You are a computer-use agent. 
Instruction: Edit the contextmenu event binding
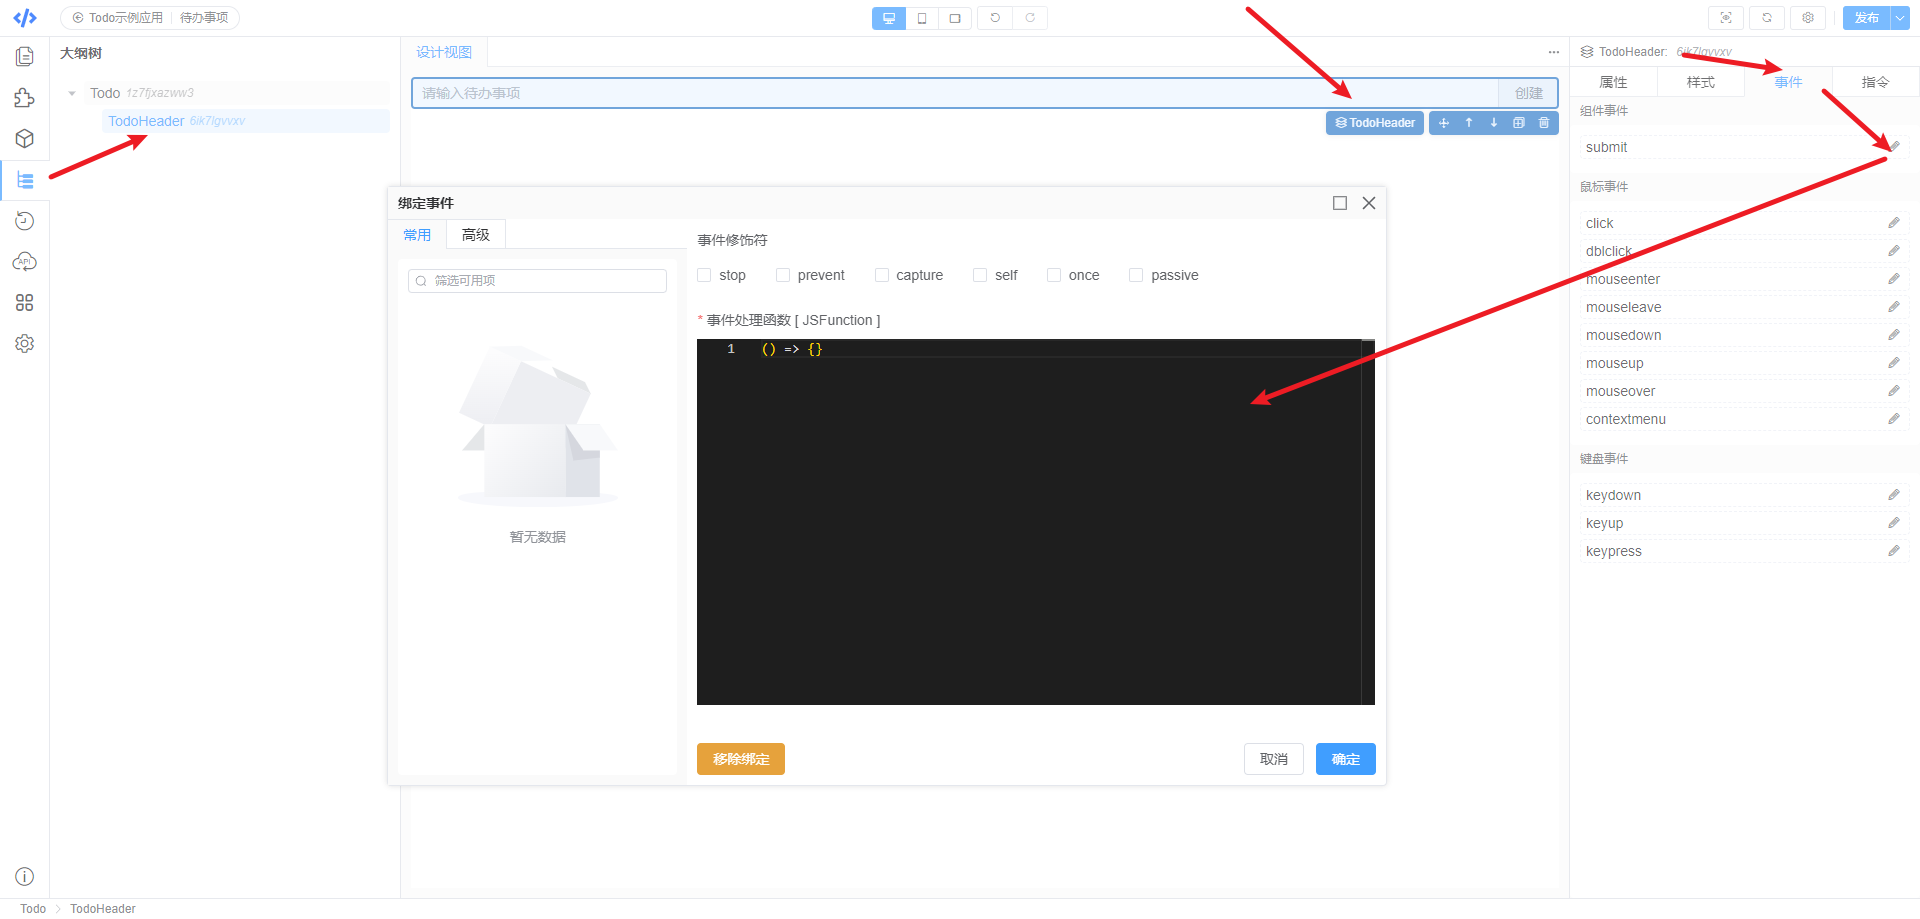pyautogui.click(x=1894, y=419)
